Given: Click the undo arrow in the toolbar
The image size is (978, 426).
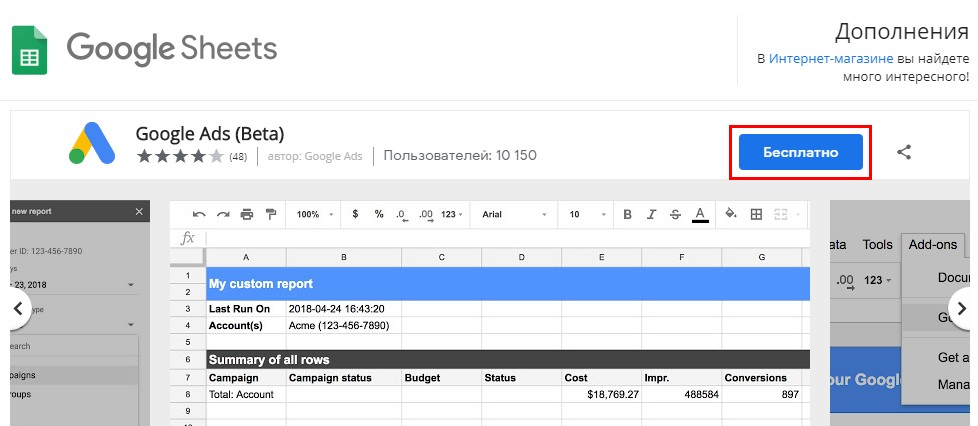Looking at the screenshot, I should point(199,214).
